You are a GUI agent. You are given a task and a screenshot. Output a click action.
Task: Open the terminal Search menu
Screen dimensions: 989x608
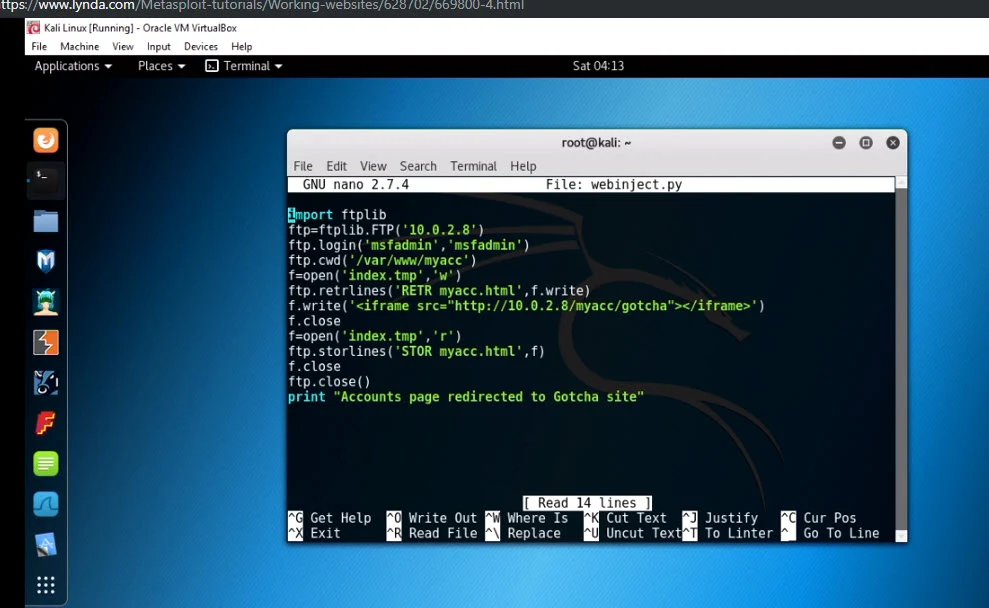tap(418, 166)
